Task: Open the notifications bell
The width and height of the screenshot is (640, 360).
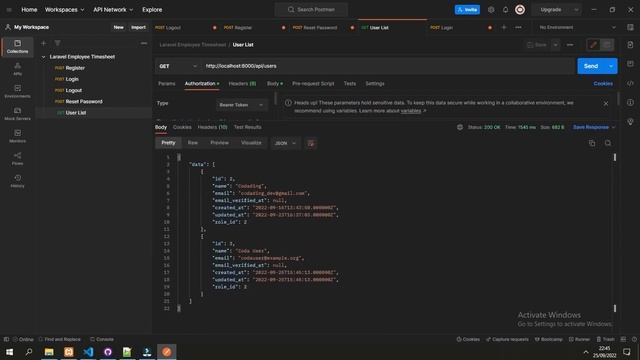Action: [505, 9]
